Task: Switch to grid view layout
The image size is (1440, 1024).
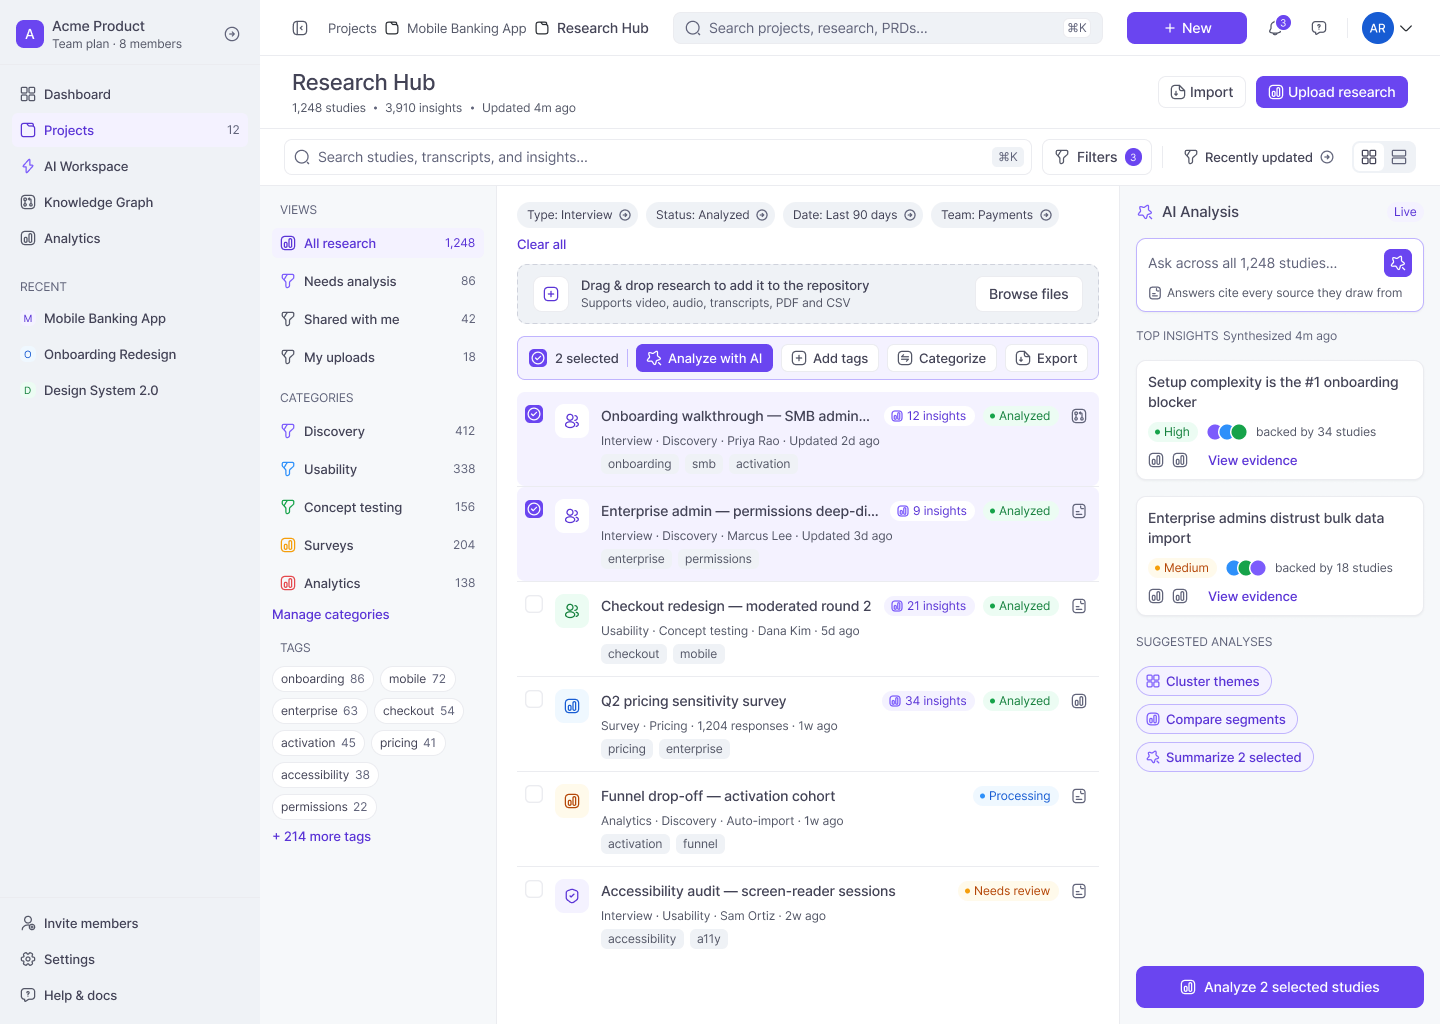Action: [1369, 157]
